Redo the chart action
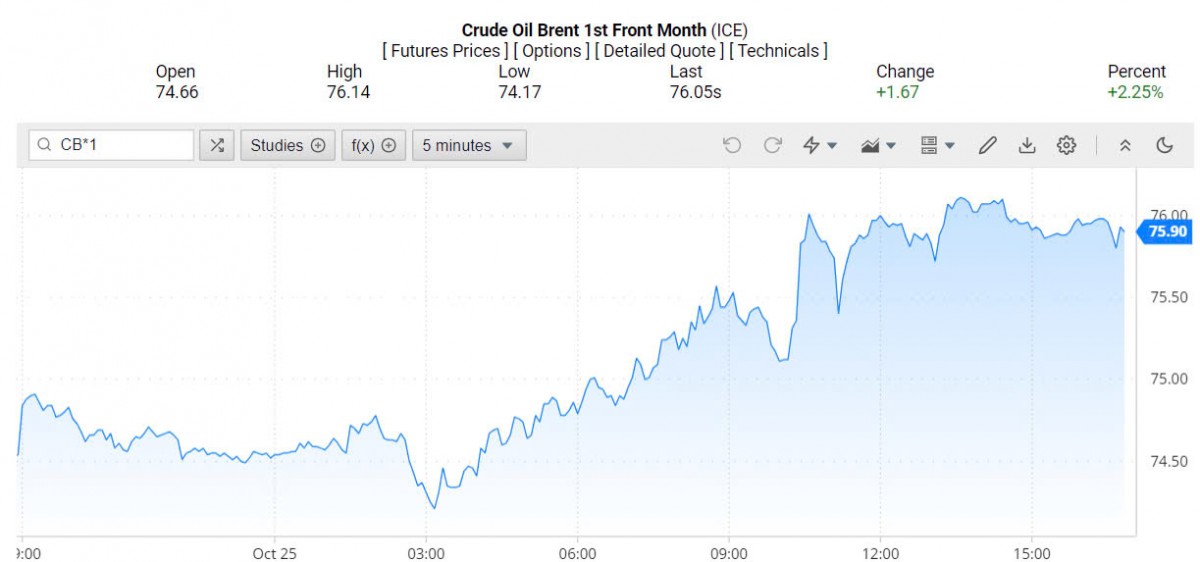1200x562 pixels. coord(772,145)
